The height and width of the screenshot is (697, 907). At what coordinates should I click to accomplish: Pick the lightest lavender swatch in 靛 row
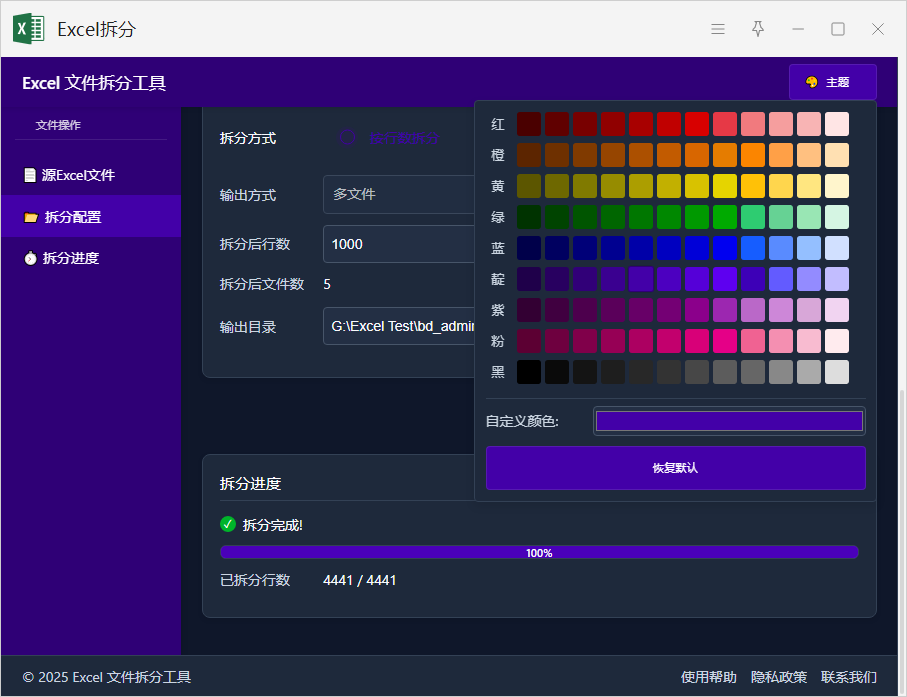(x=836, y=279)
